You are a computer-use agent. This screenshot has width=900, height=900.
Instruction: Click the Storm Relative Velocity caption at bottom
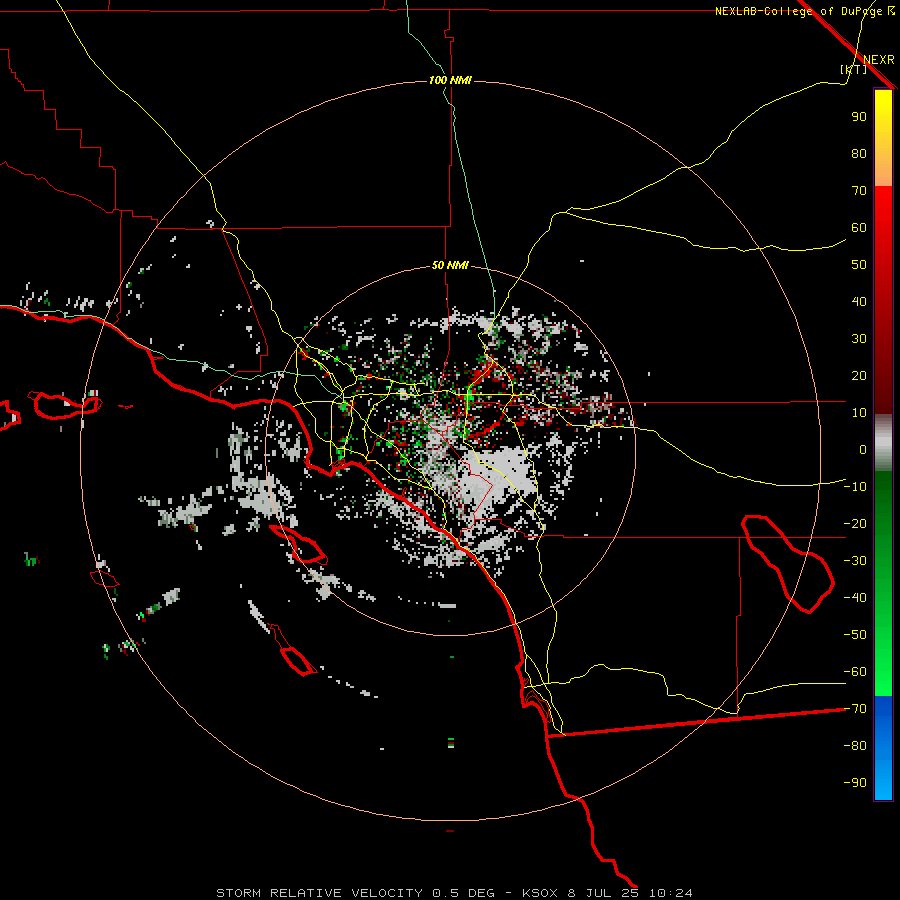point(454,893)
